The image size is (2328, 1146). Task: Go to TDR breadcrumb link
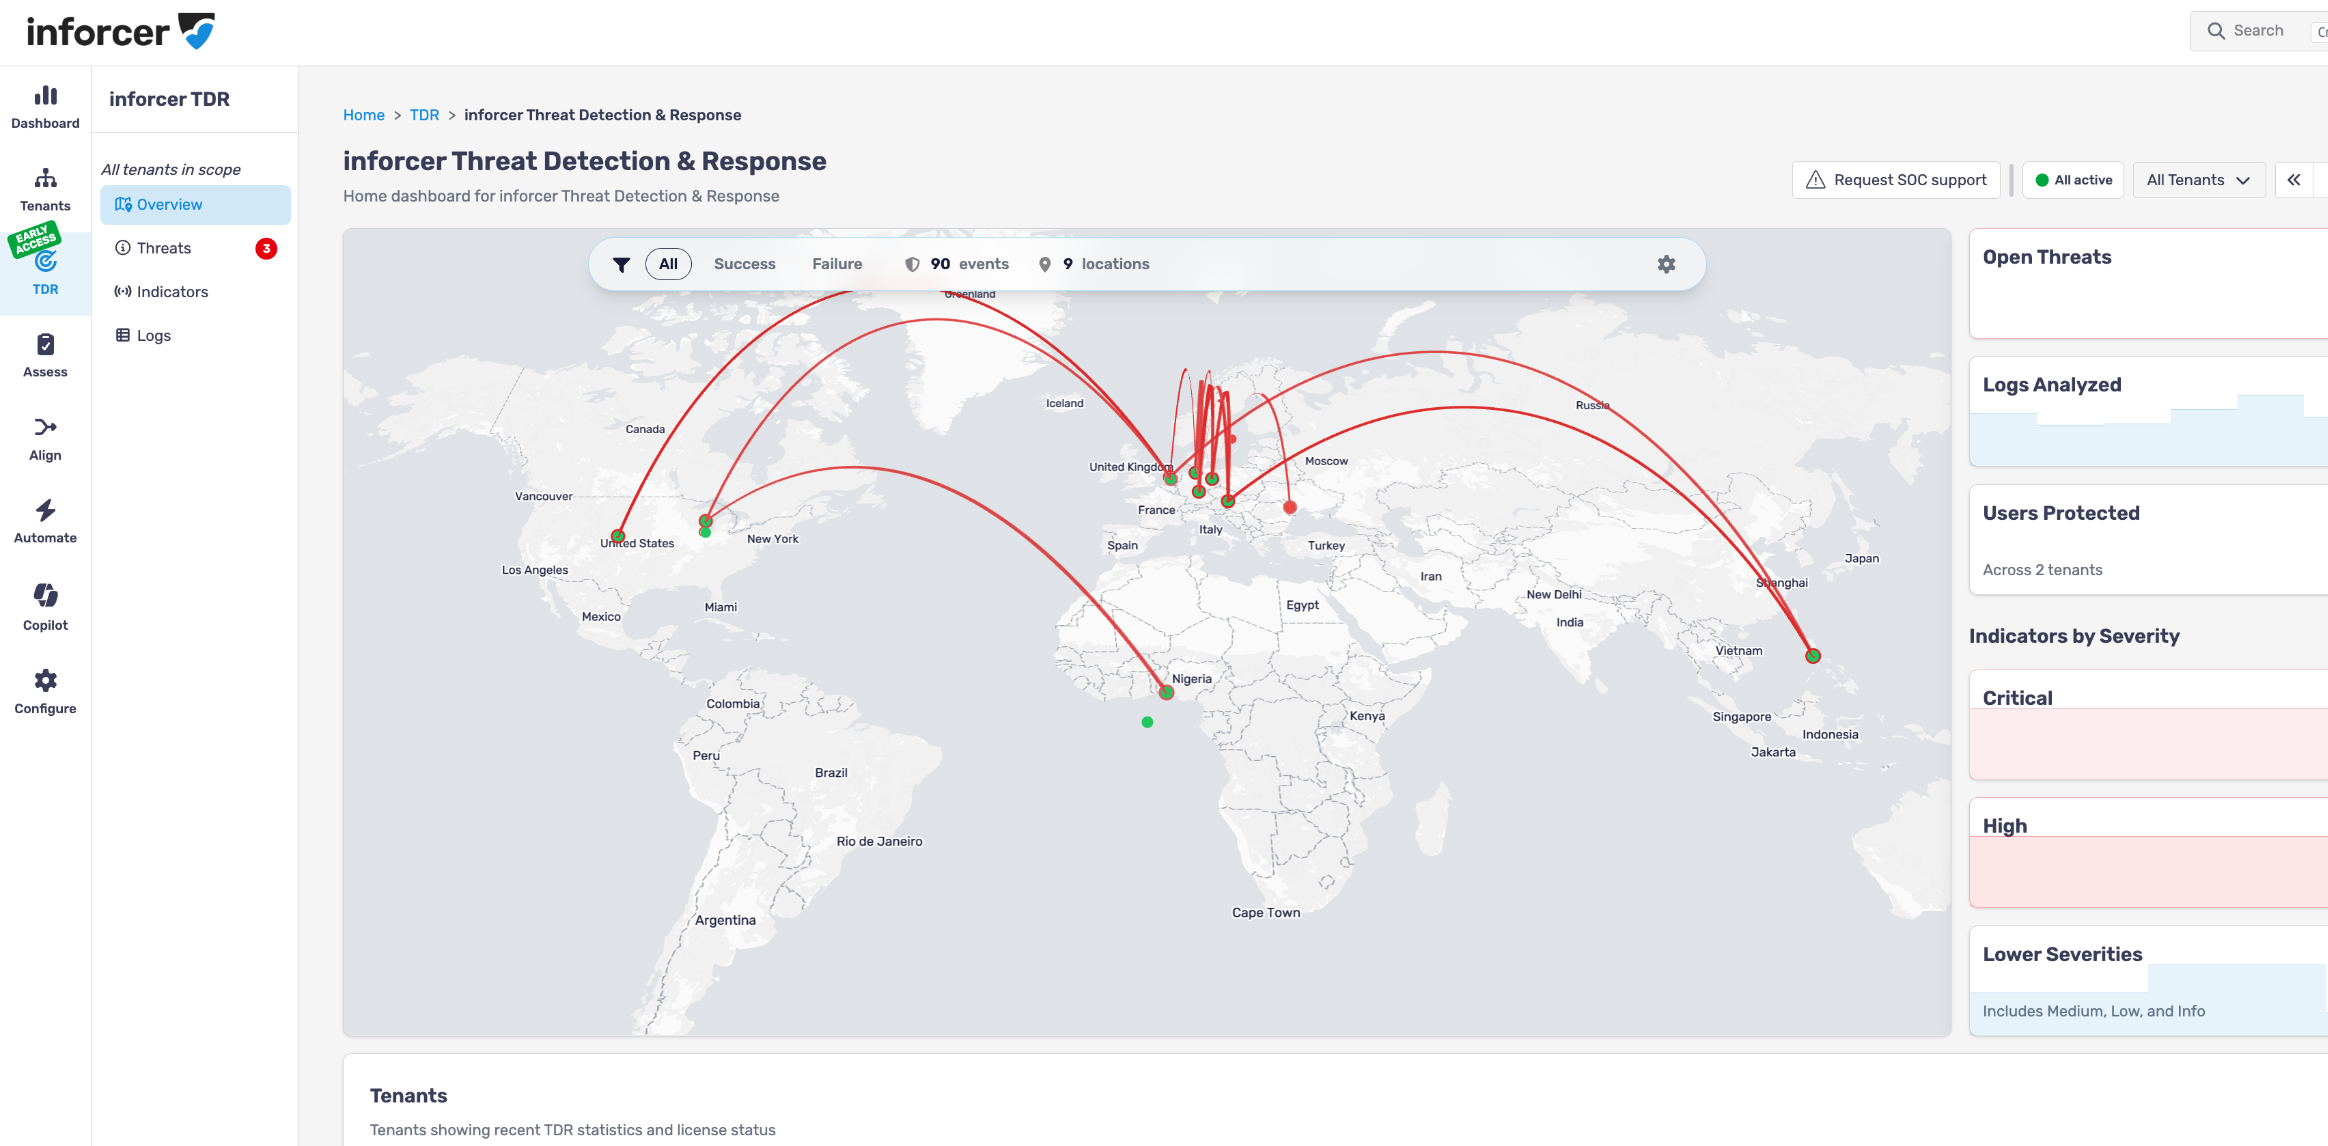coord(424,115)
